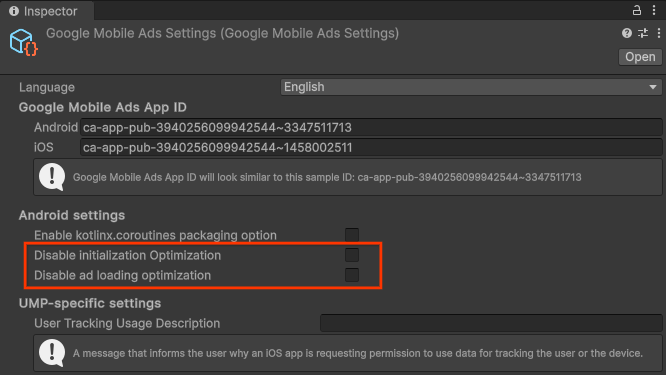Image resolution: width=666 pixels, height=375 pixels.
Task: Click the Open button
Action: click(x=640, y=57)
